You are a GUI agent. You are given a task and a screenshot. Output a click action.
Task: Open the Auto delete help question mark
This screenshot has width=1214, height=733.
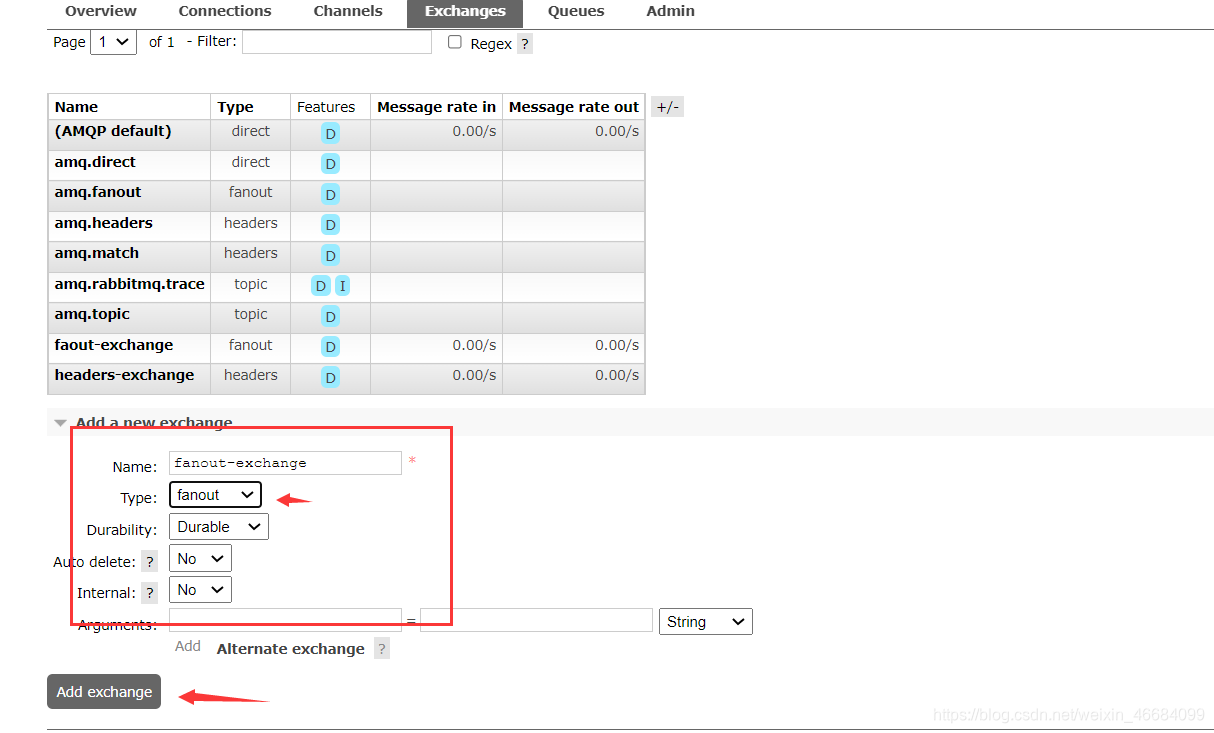[149, 562]
